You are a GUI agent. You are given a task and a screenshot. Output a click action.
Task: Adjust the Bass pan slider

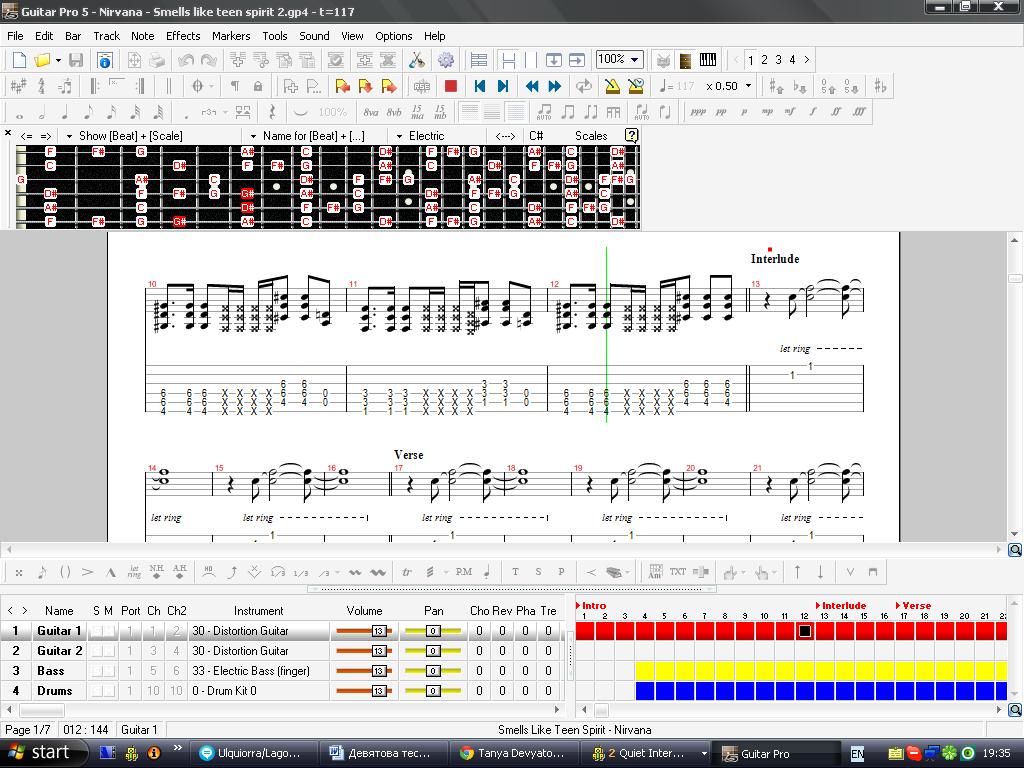point(433,671)
